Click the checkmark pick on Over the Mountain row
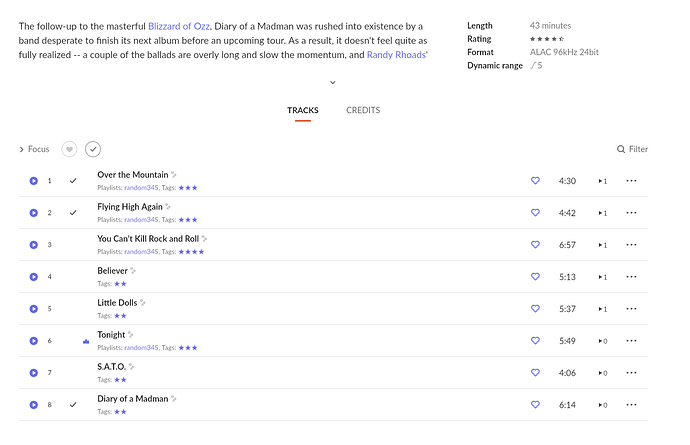The width and height of the screenshot is (690, 445). pyautogui.click(x=73, y=180)
